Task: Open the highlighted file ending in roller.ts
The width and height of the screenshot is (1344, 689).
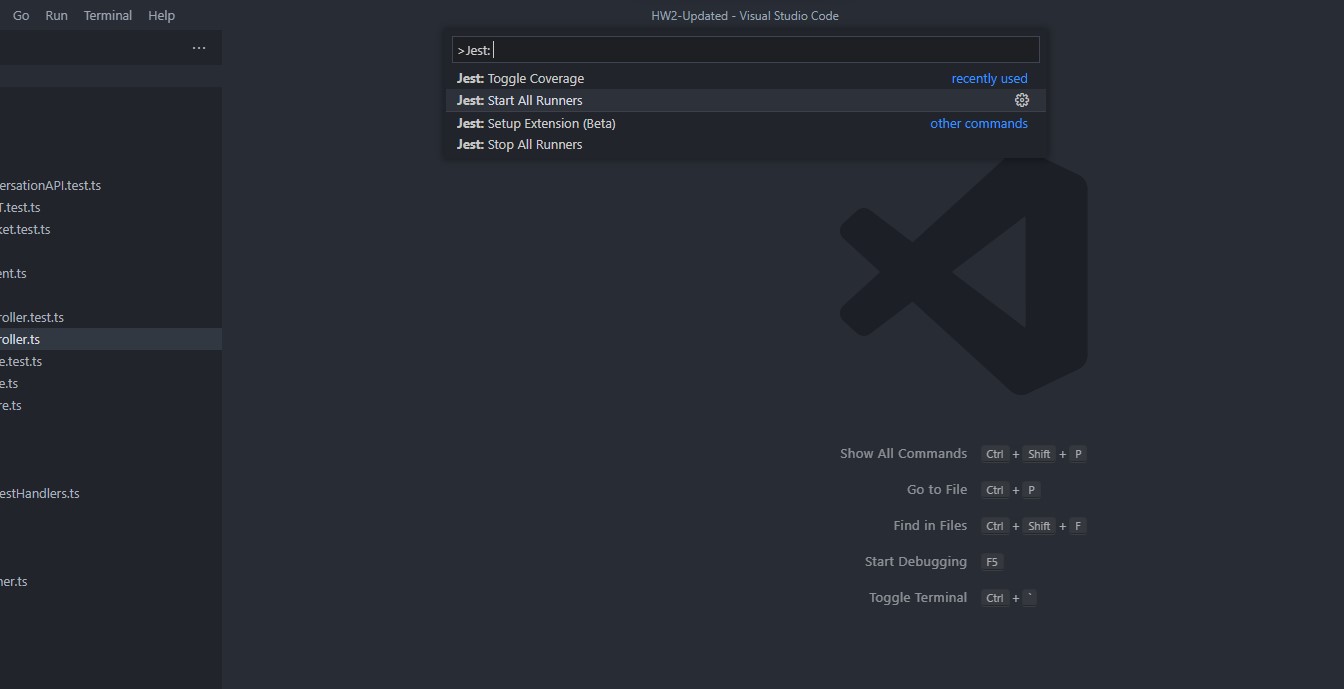Action: point(111,339)
